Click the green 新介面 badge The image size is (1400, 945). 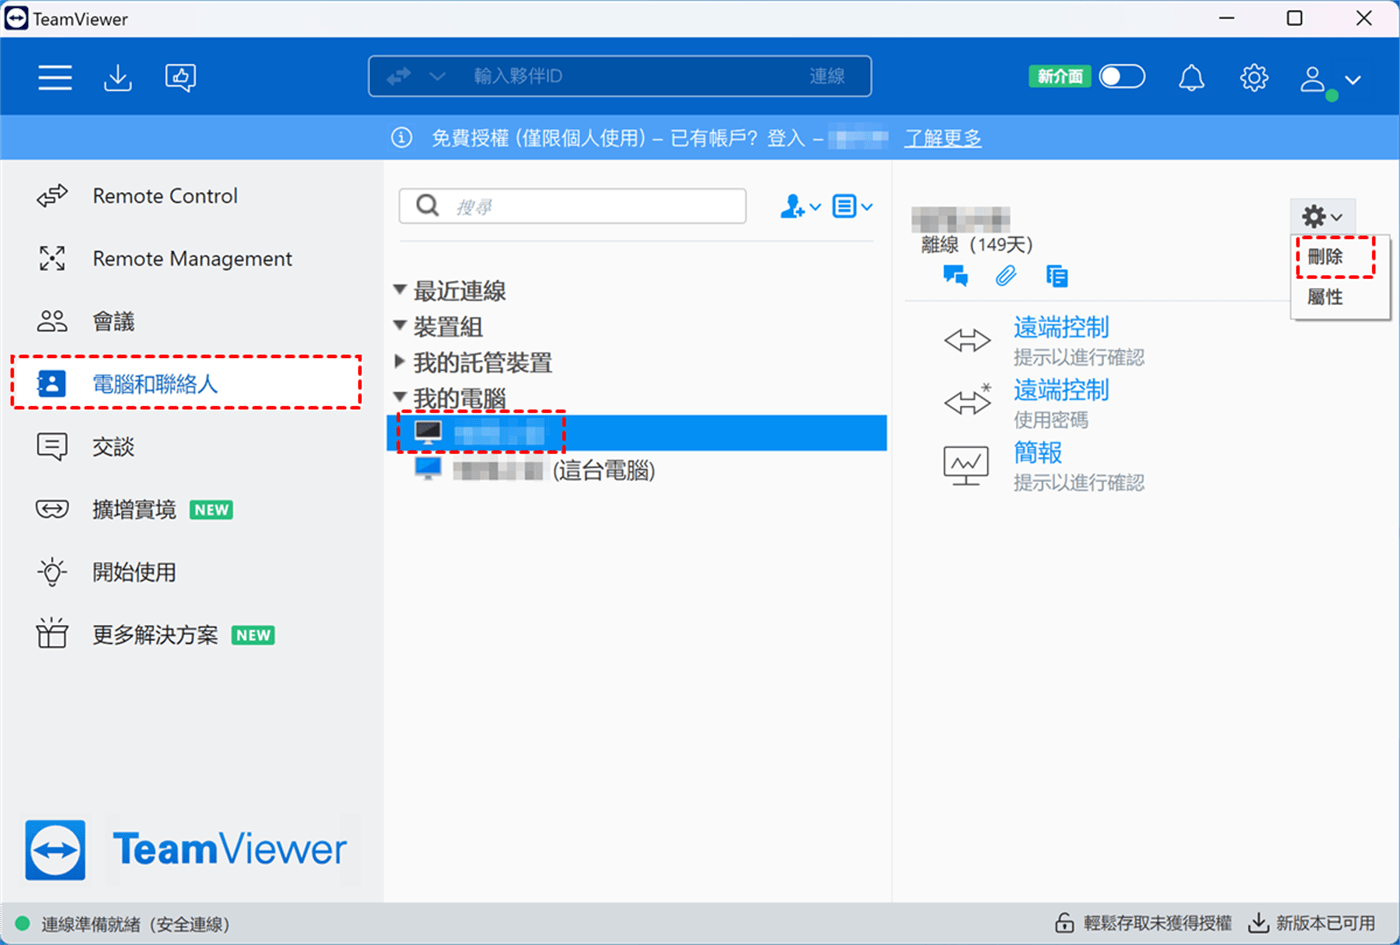tap(1059, 77)
